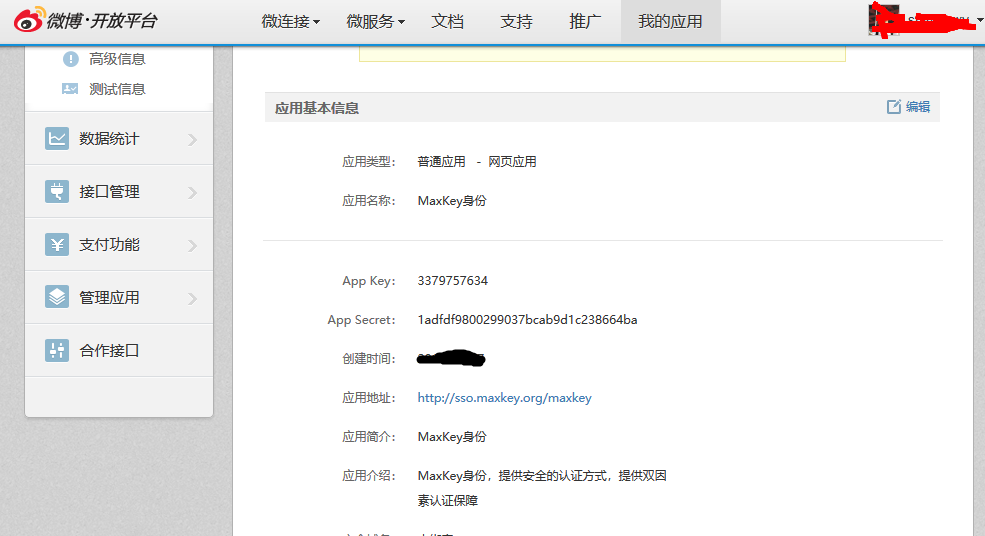Click the 测试信息 icon in sidebar
Viewport: 985px width, 536px height.
(70, 89)
